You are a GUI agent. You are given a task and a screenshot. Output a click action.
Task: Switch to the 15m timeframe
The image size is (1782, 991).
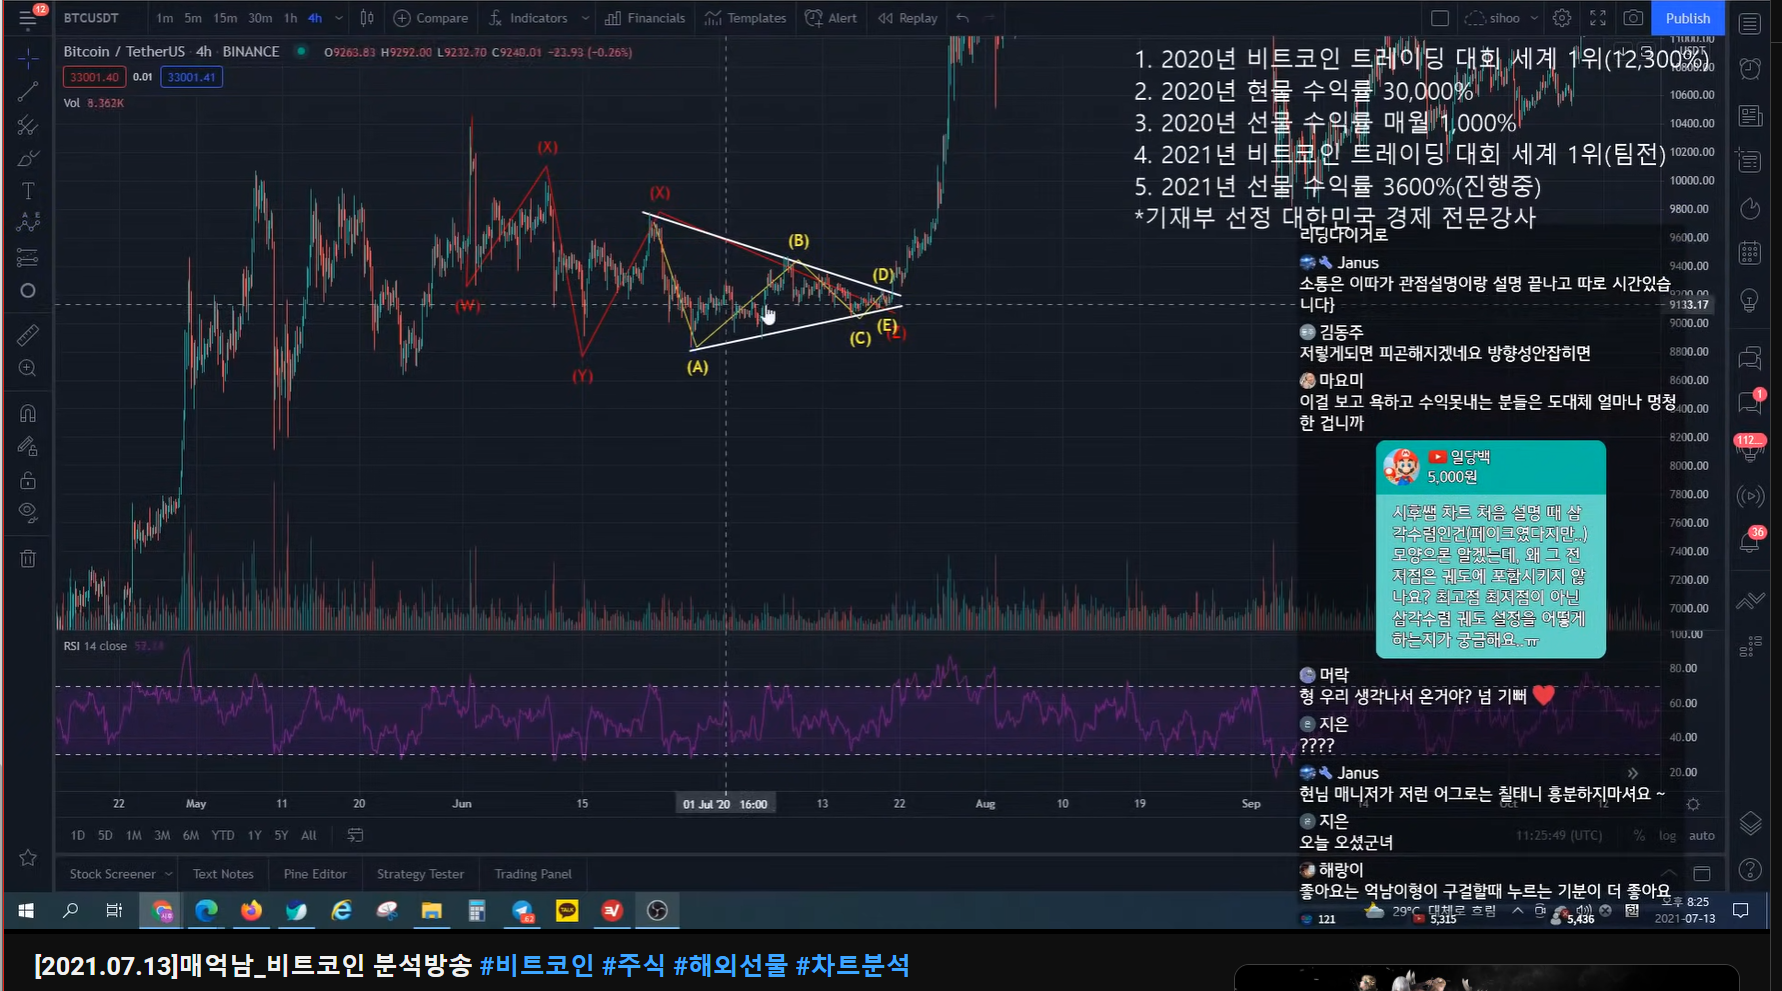tap(225, 18)
